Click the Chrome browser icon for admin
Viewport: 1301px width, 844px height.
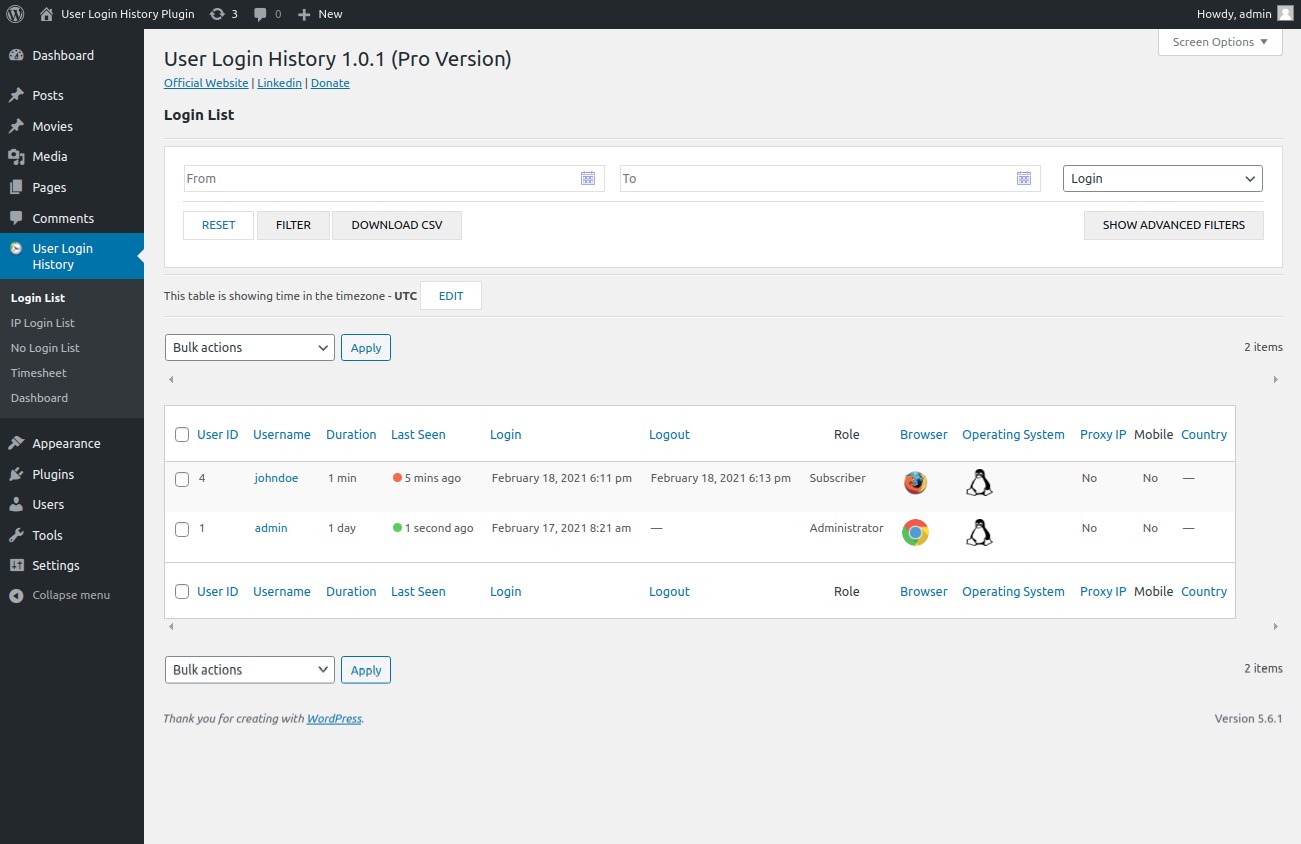(915, 533)
